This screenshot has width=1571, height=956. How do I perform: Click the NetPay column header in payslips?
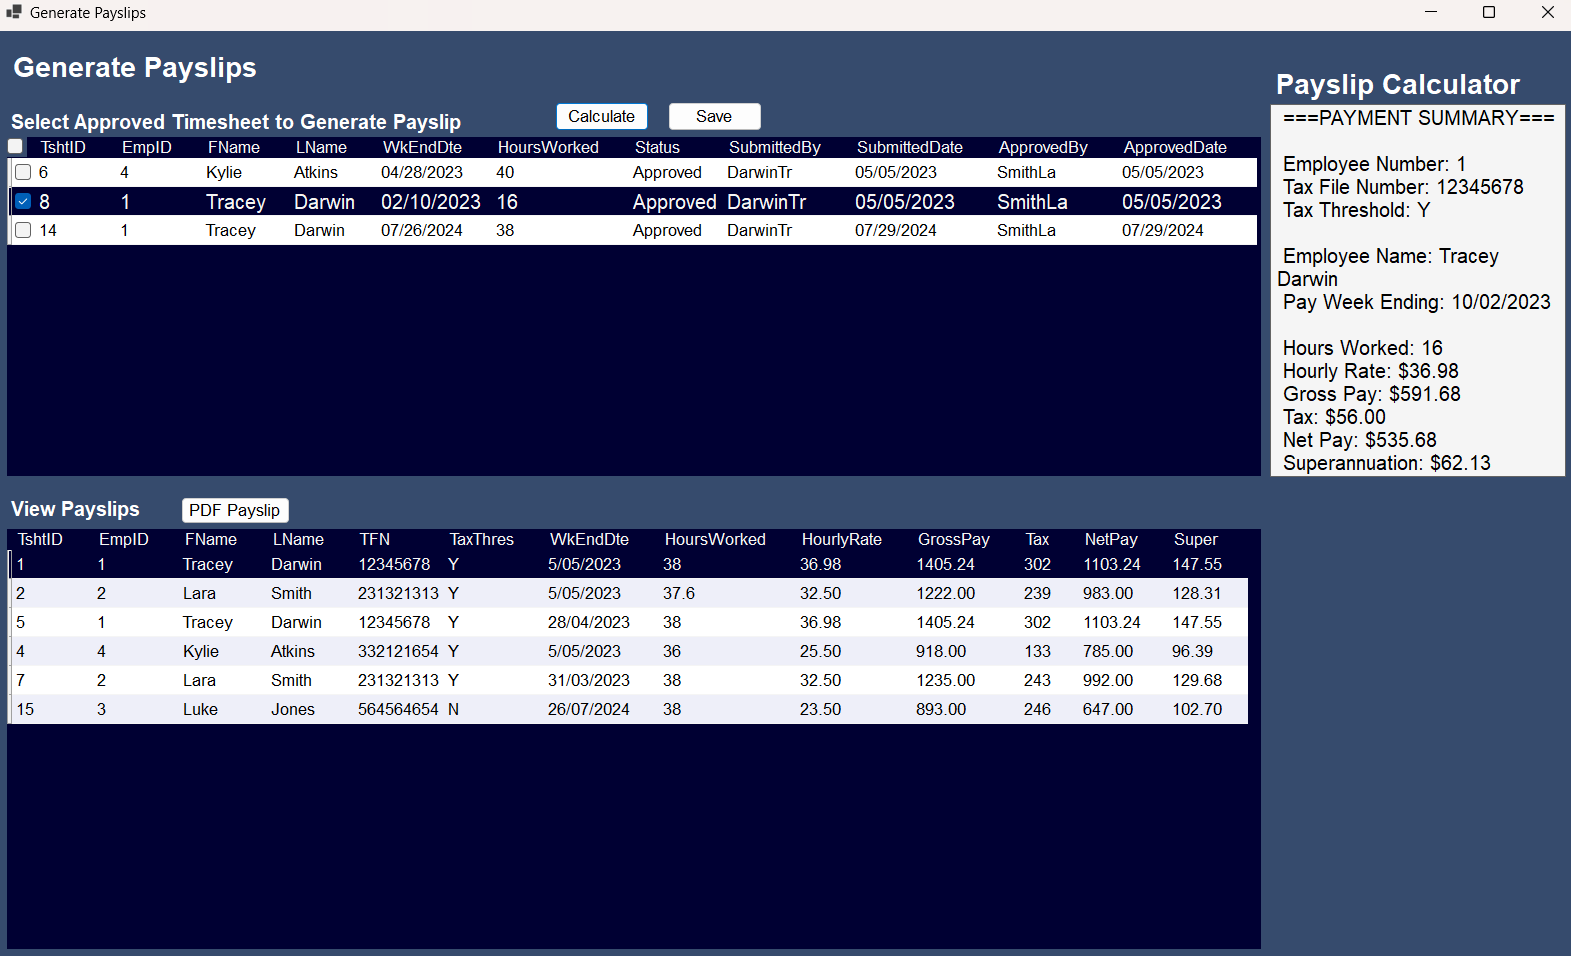tap(1110, 540)
